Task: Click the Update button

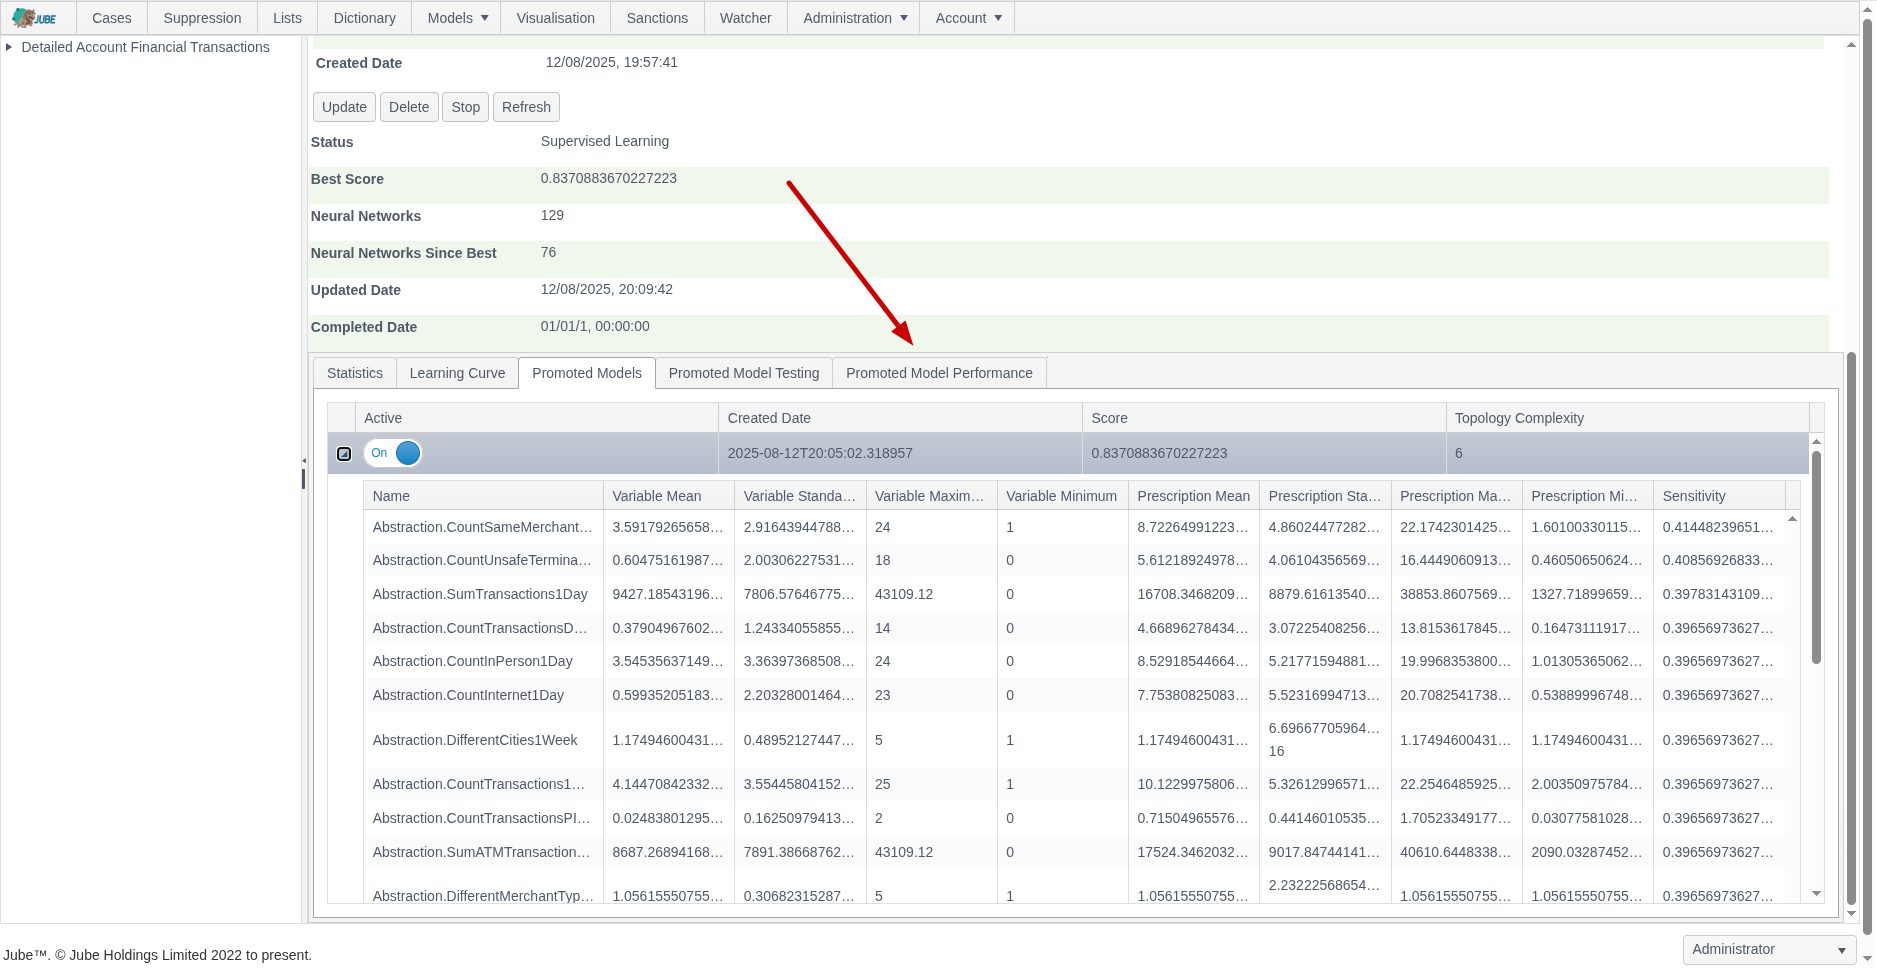Action: [344, 107]
